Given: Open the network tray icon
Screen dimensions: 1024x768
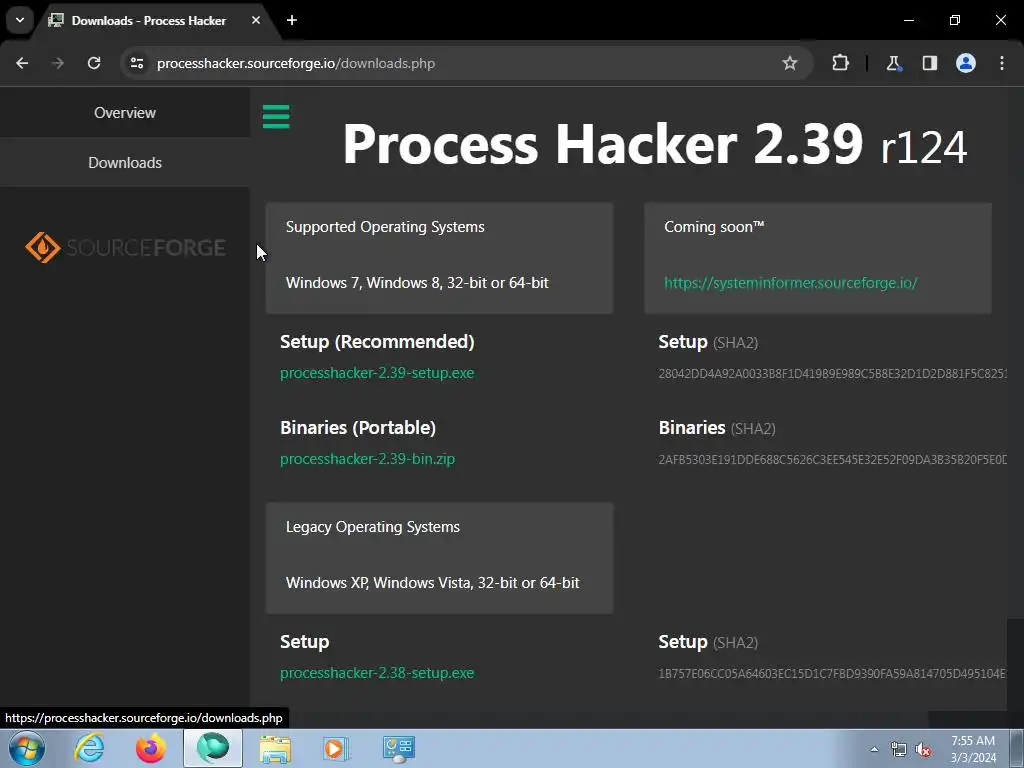Looking at the screenshot, I should pyautogui.click(x=899, y=750).
